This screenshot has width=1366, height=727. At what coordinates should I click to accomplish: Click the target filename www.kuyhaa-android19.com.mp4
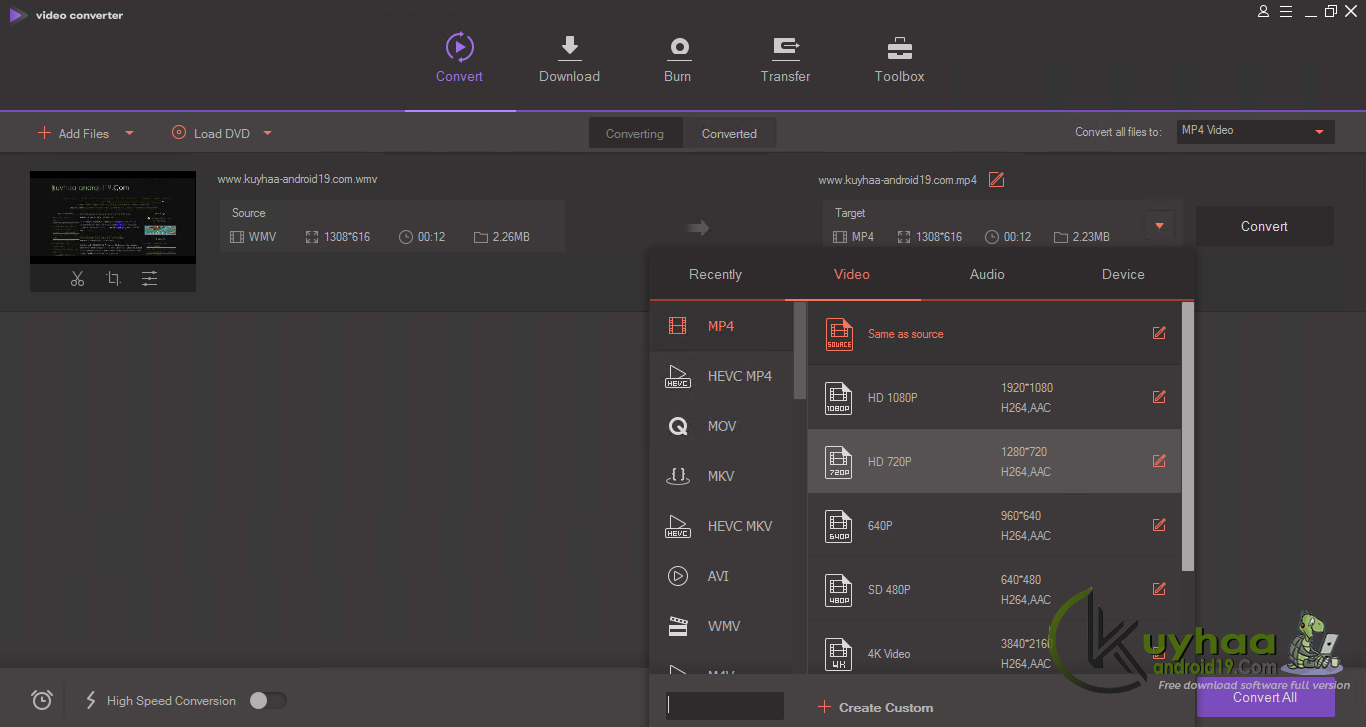point(898,180)
